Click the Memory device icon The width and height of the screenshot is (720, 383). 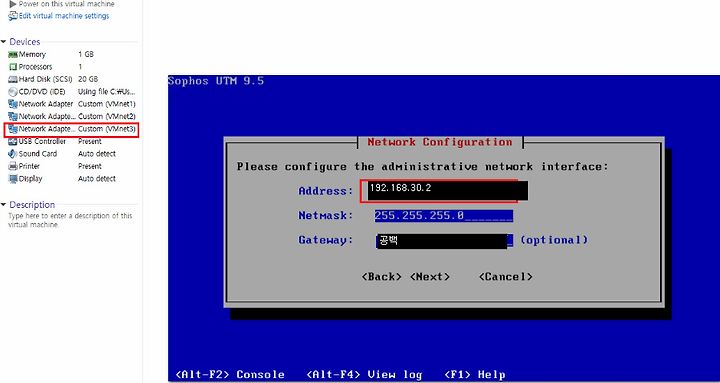[x=13, y=54]
